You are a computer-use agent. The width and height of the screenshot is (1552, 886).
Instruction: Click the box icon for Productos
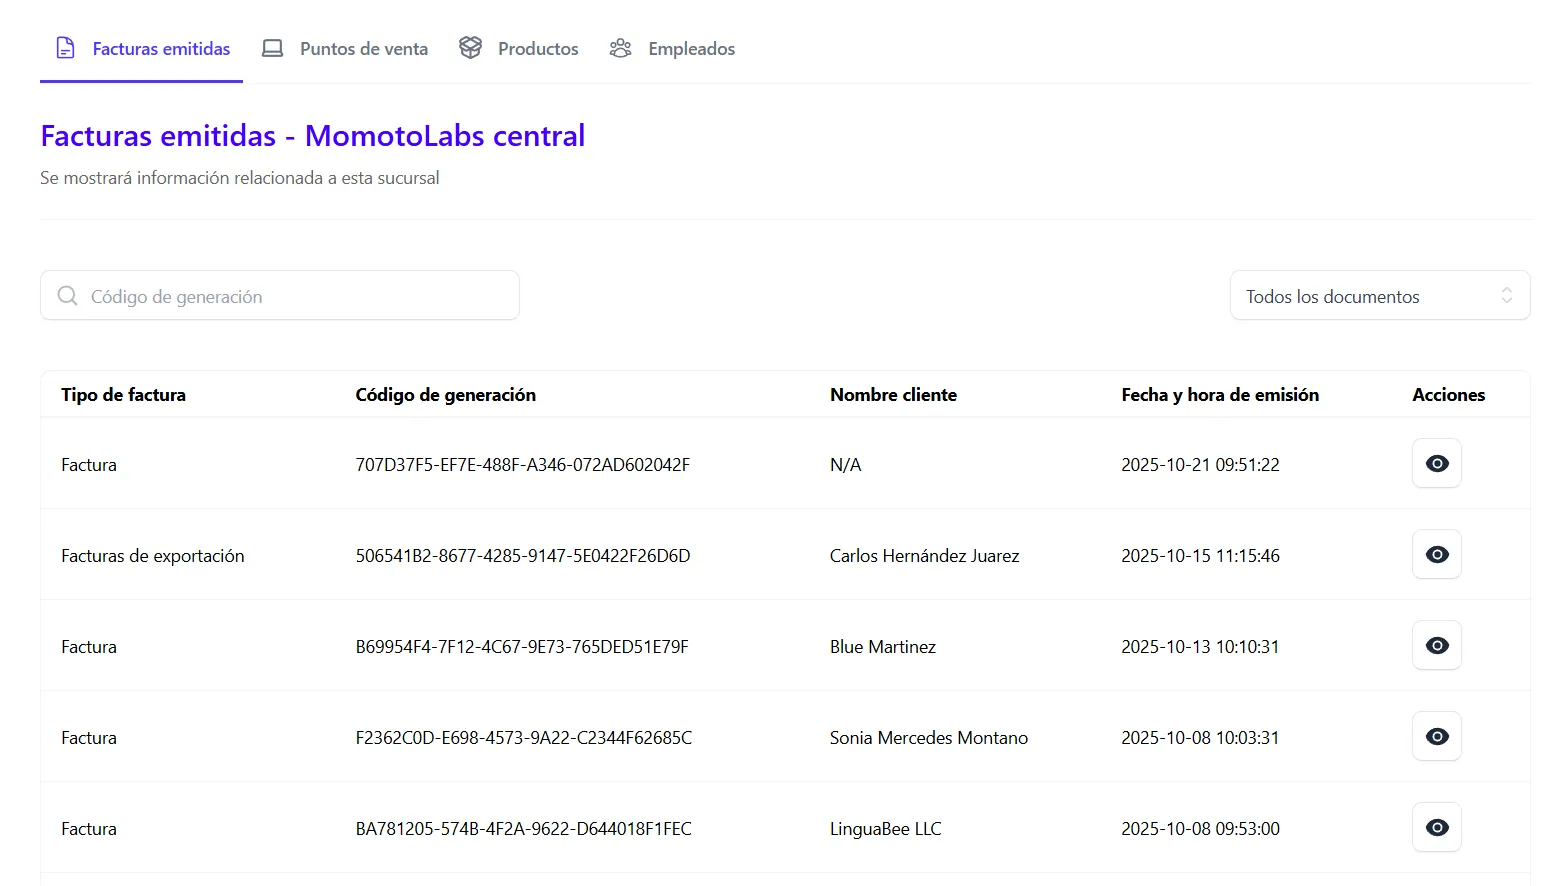point(470,48)
